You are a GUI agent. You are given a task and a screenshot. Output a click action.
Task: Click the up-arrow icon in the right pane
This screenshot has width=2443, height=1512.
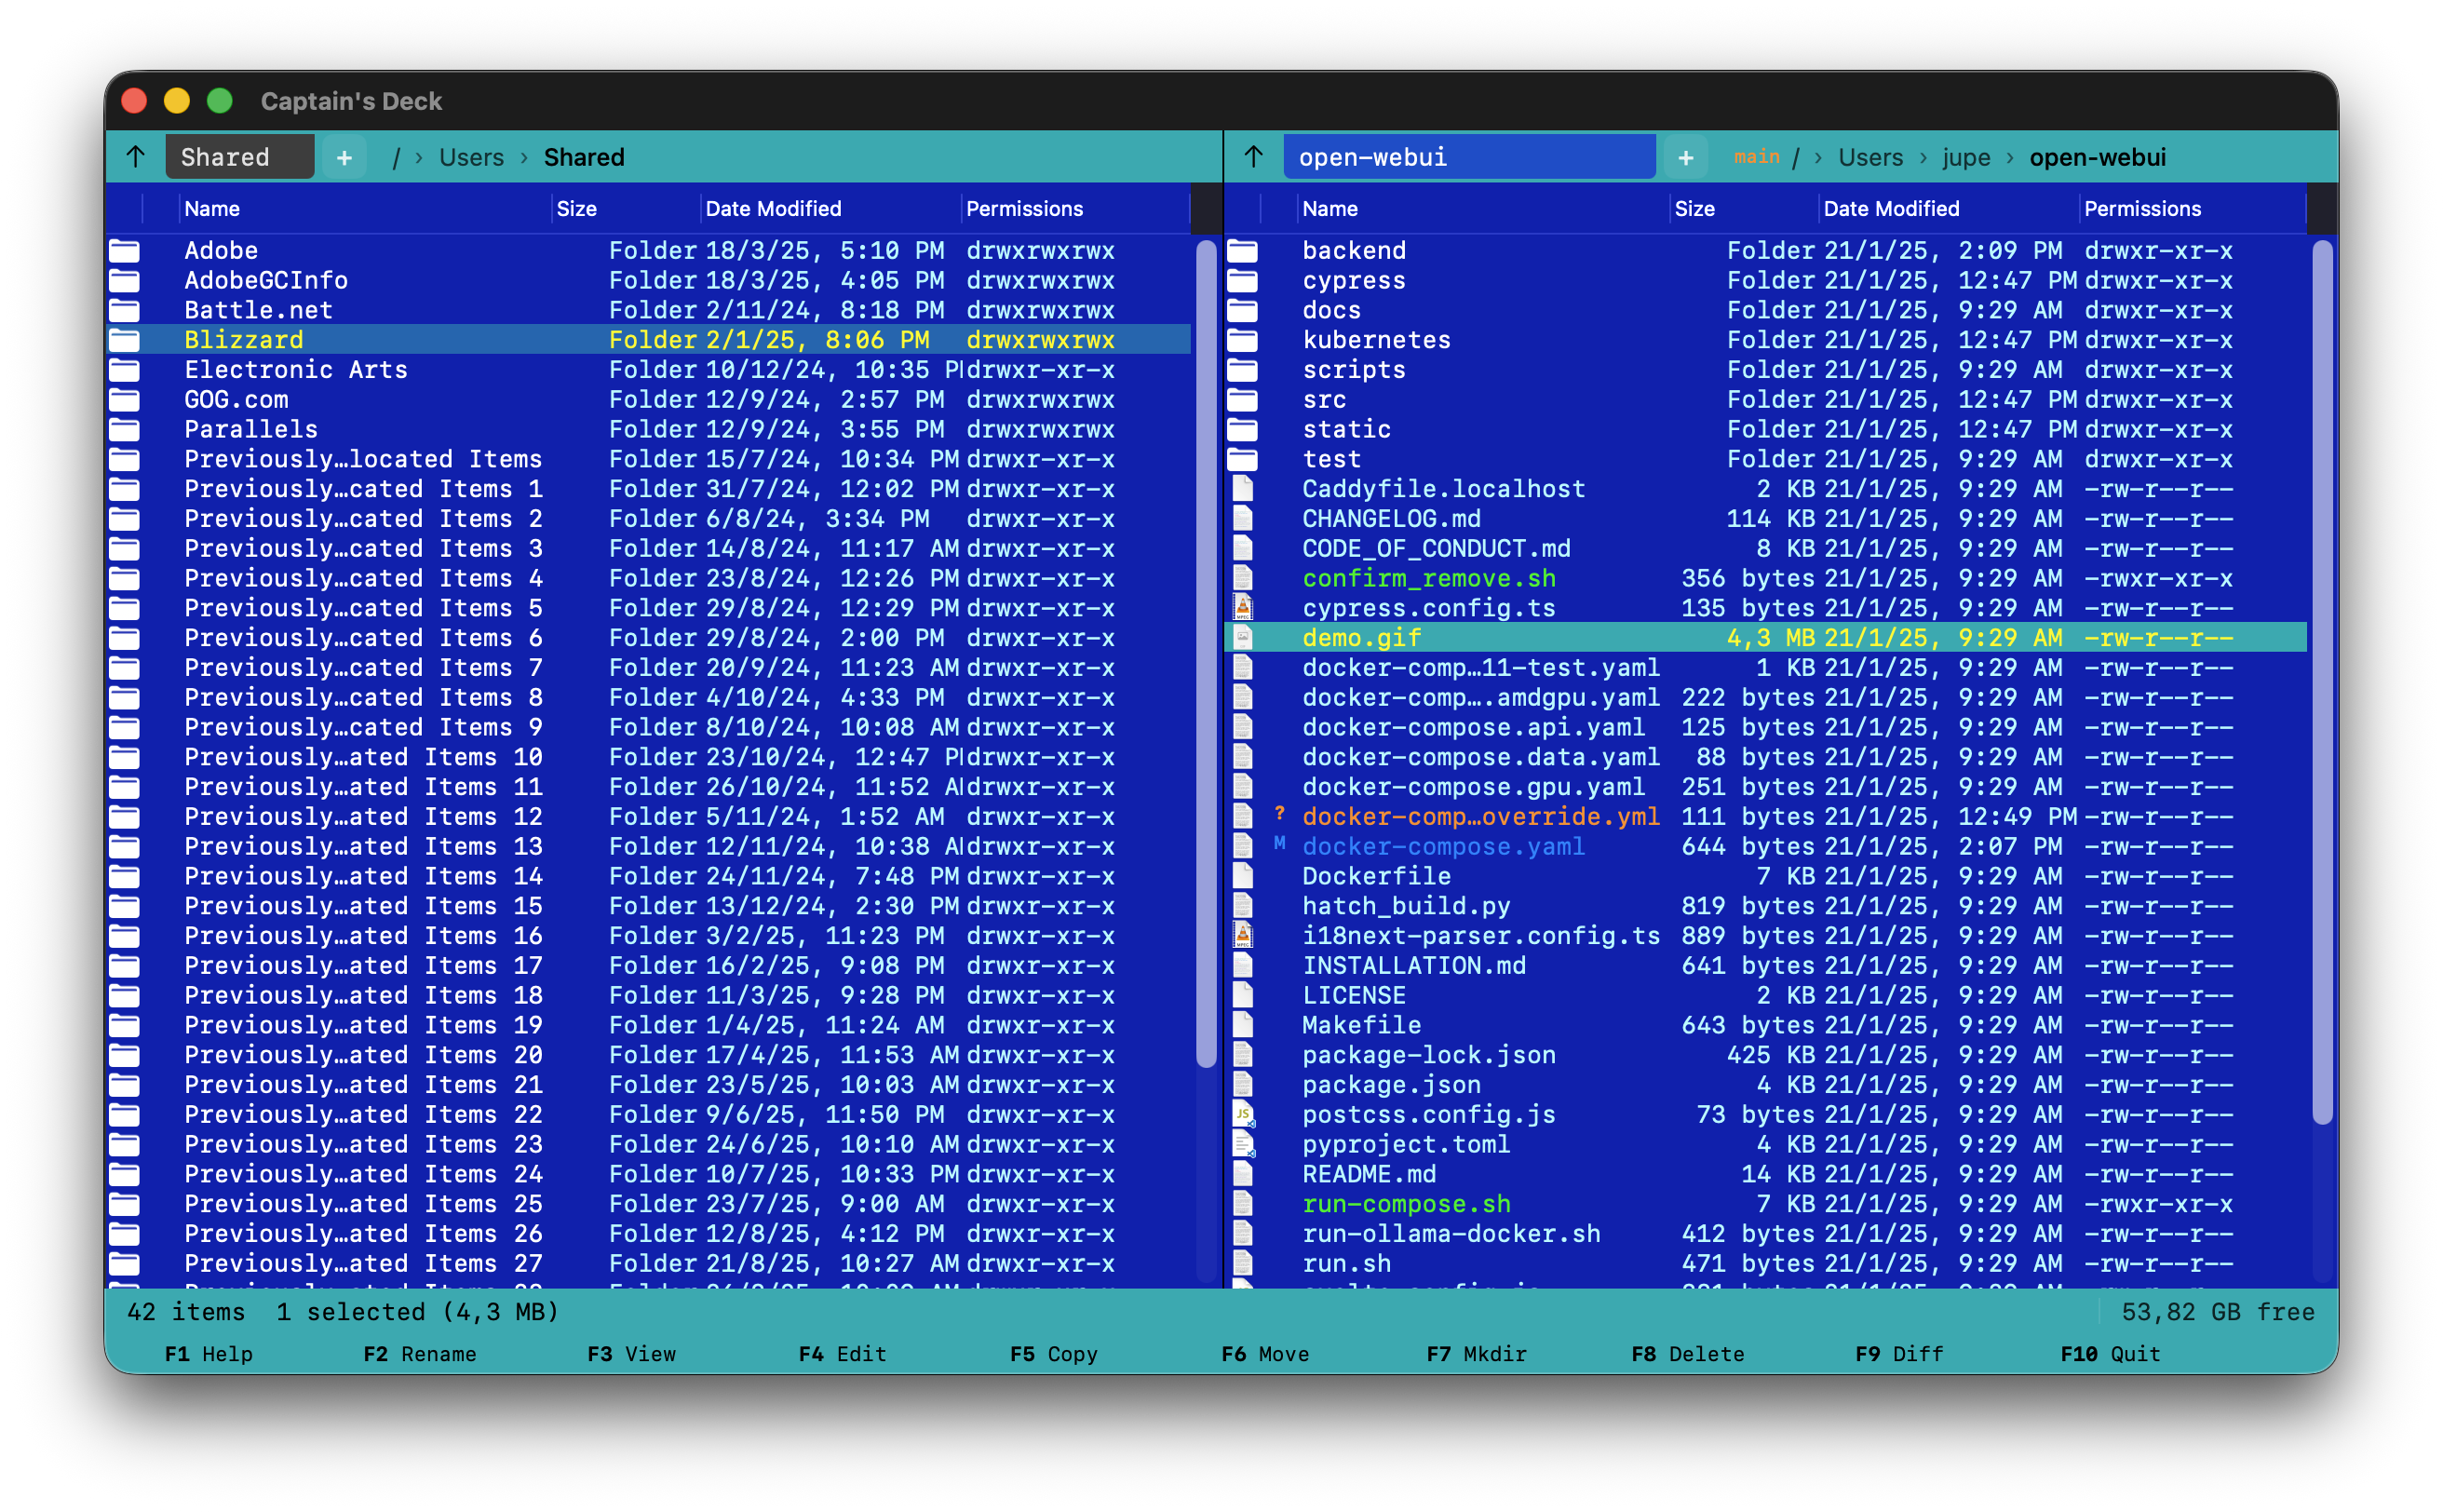[1253, 157]
